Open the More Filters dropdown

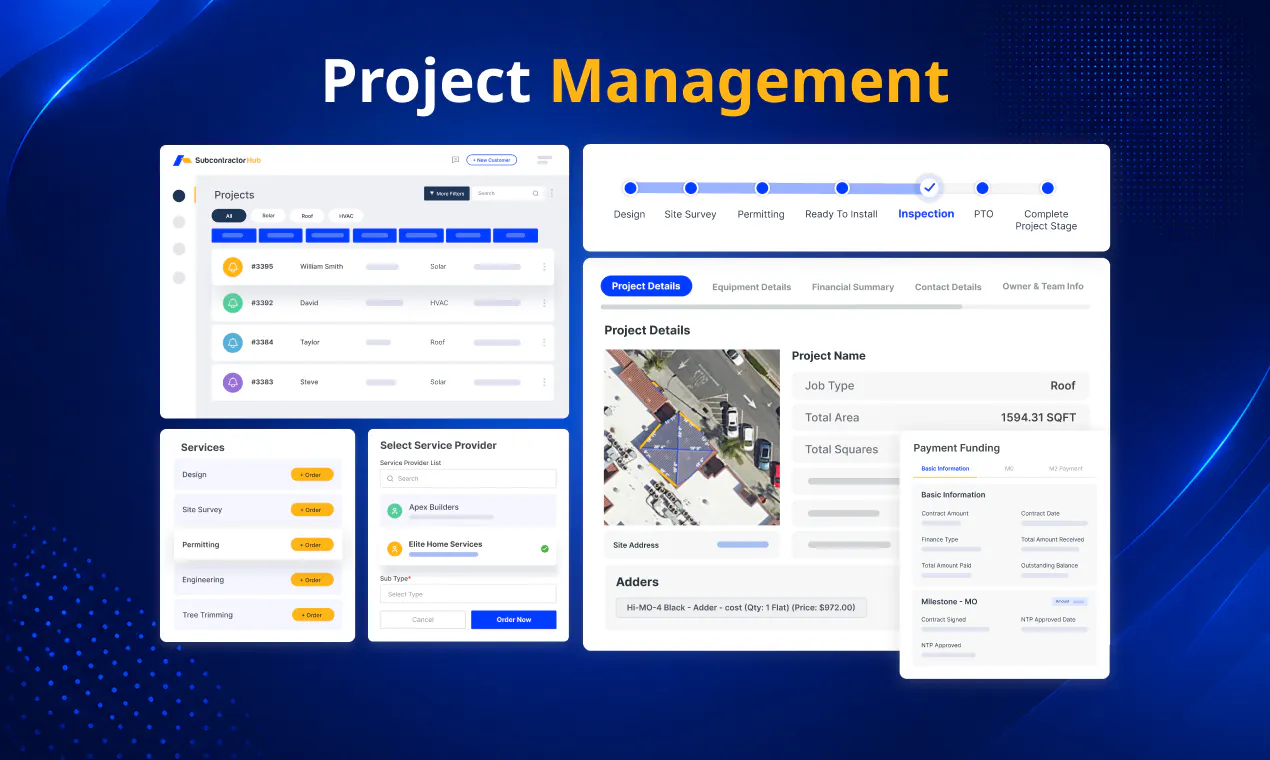click(x=447, y=193)
